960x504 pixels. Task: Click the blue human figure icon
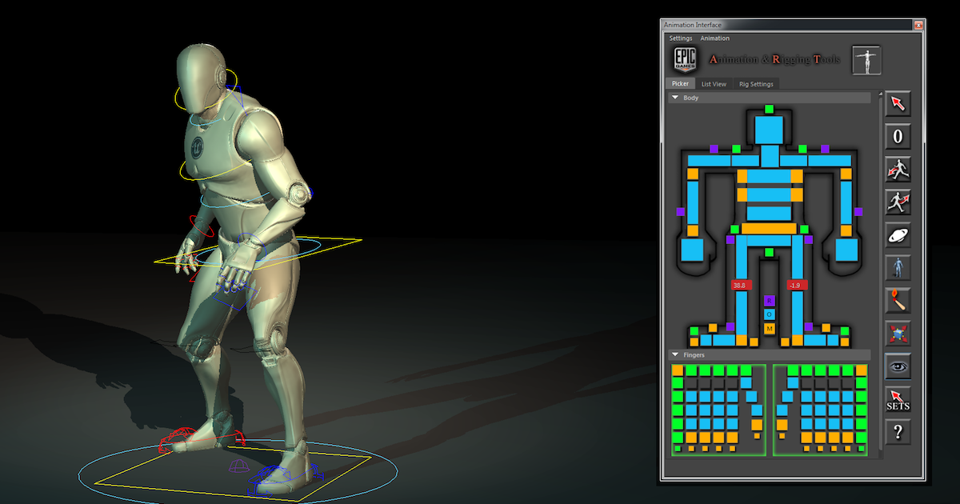[x=898, y=268]
